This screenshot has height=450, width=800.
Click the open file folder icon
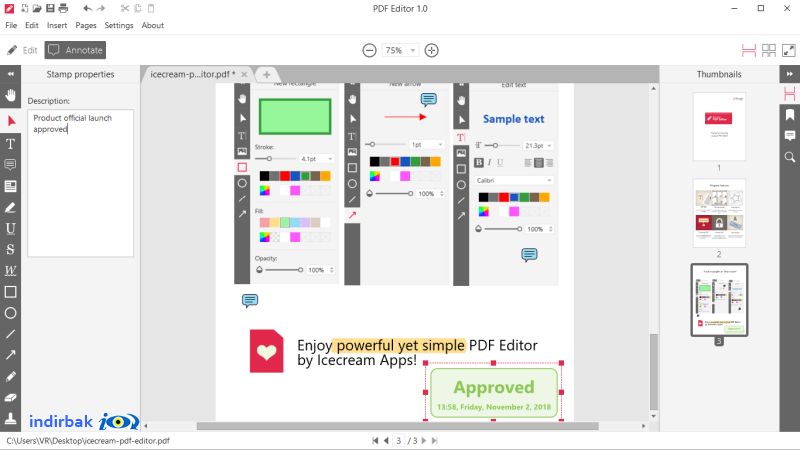point(37,9)
